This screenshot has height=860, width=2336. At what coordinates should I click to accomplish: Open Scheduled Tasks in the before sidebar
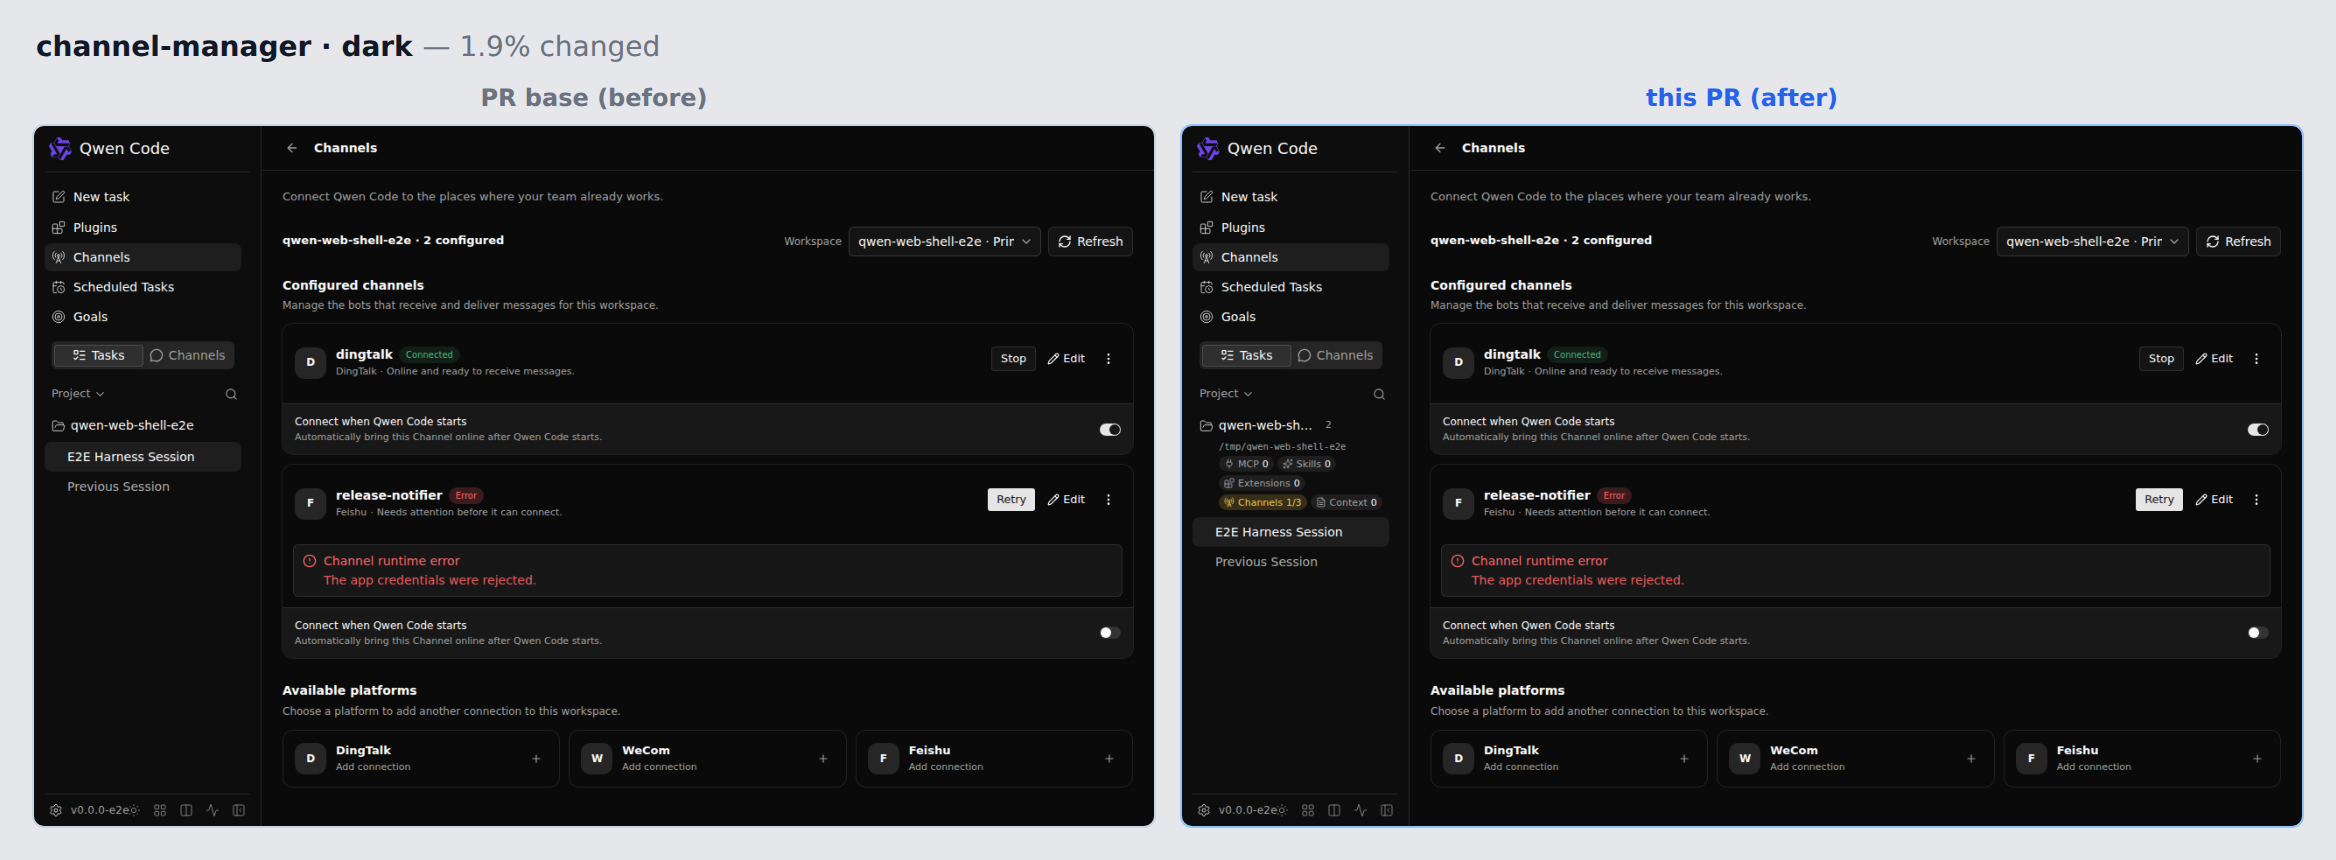pyautogui.click(x=143, y=287)
